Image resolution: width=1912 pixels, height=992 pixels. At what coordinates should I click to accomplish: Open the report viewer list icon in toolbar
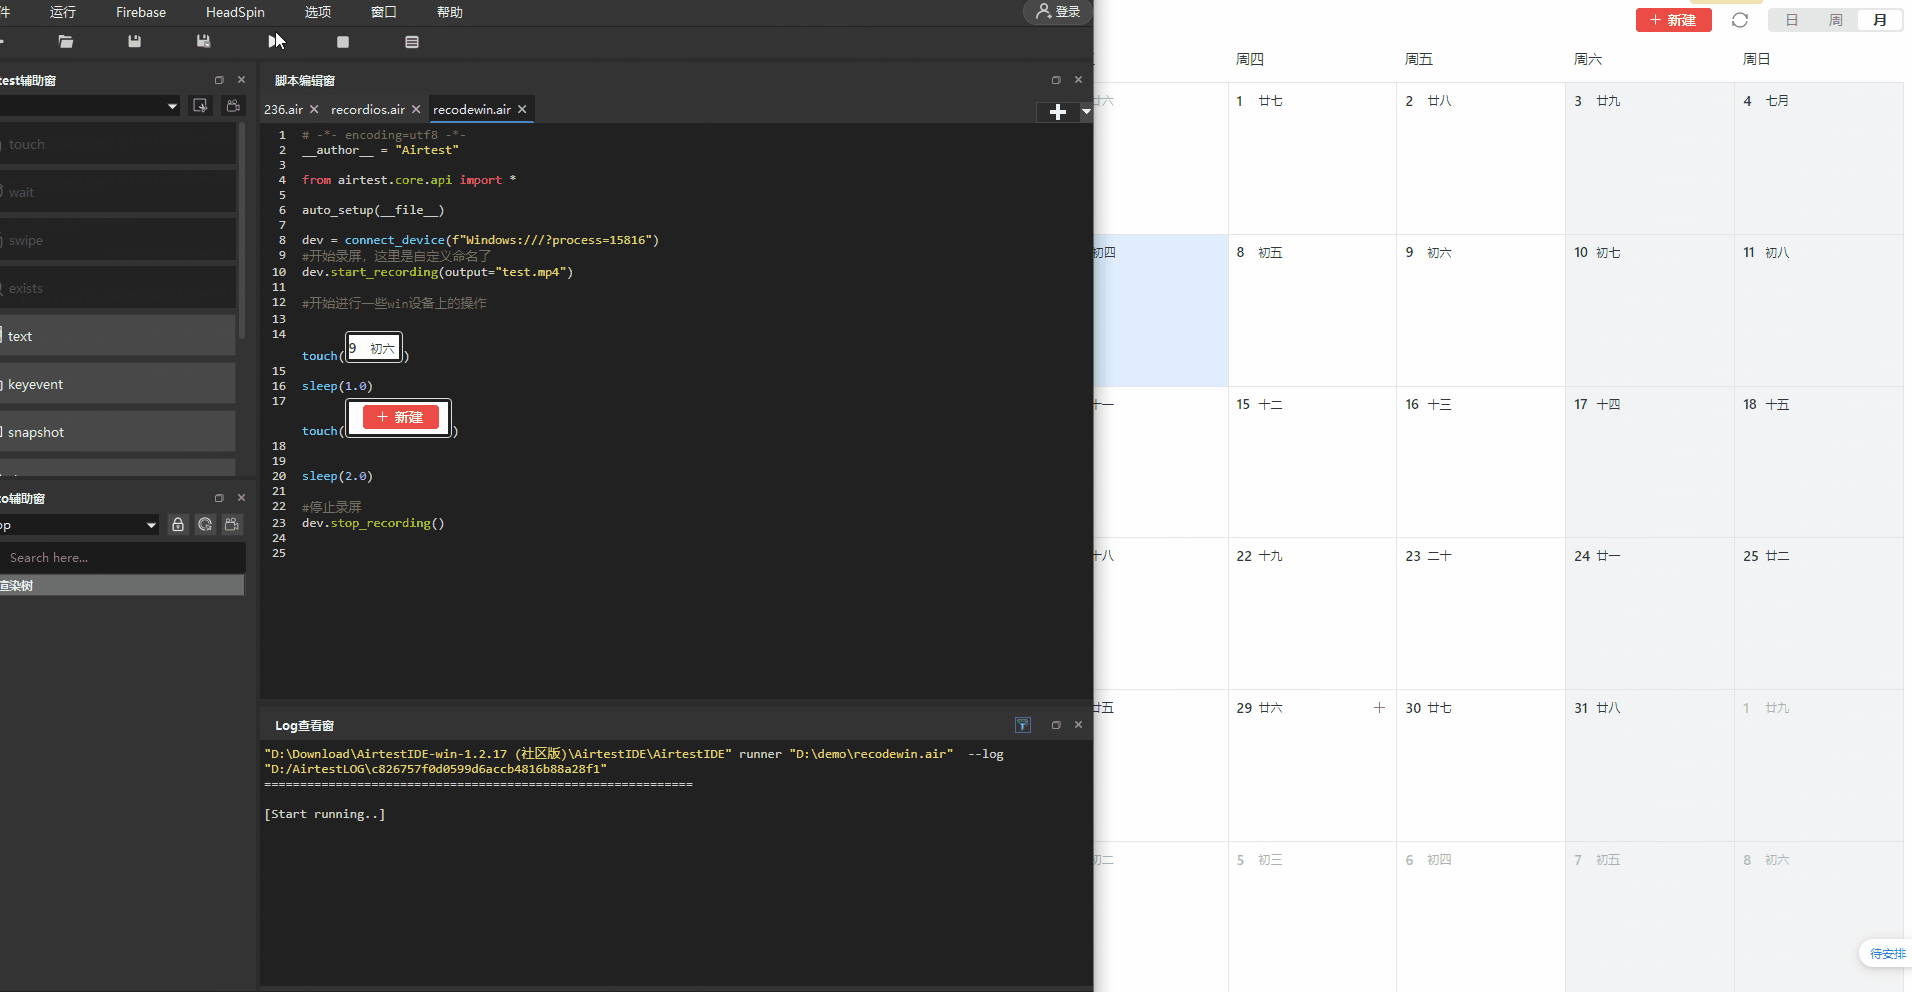pyautogui.click(x=412, y=42)
